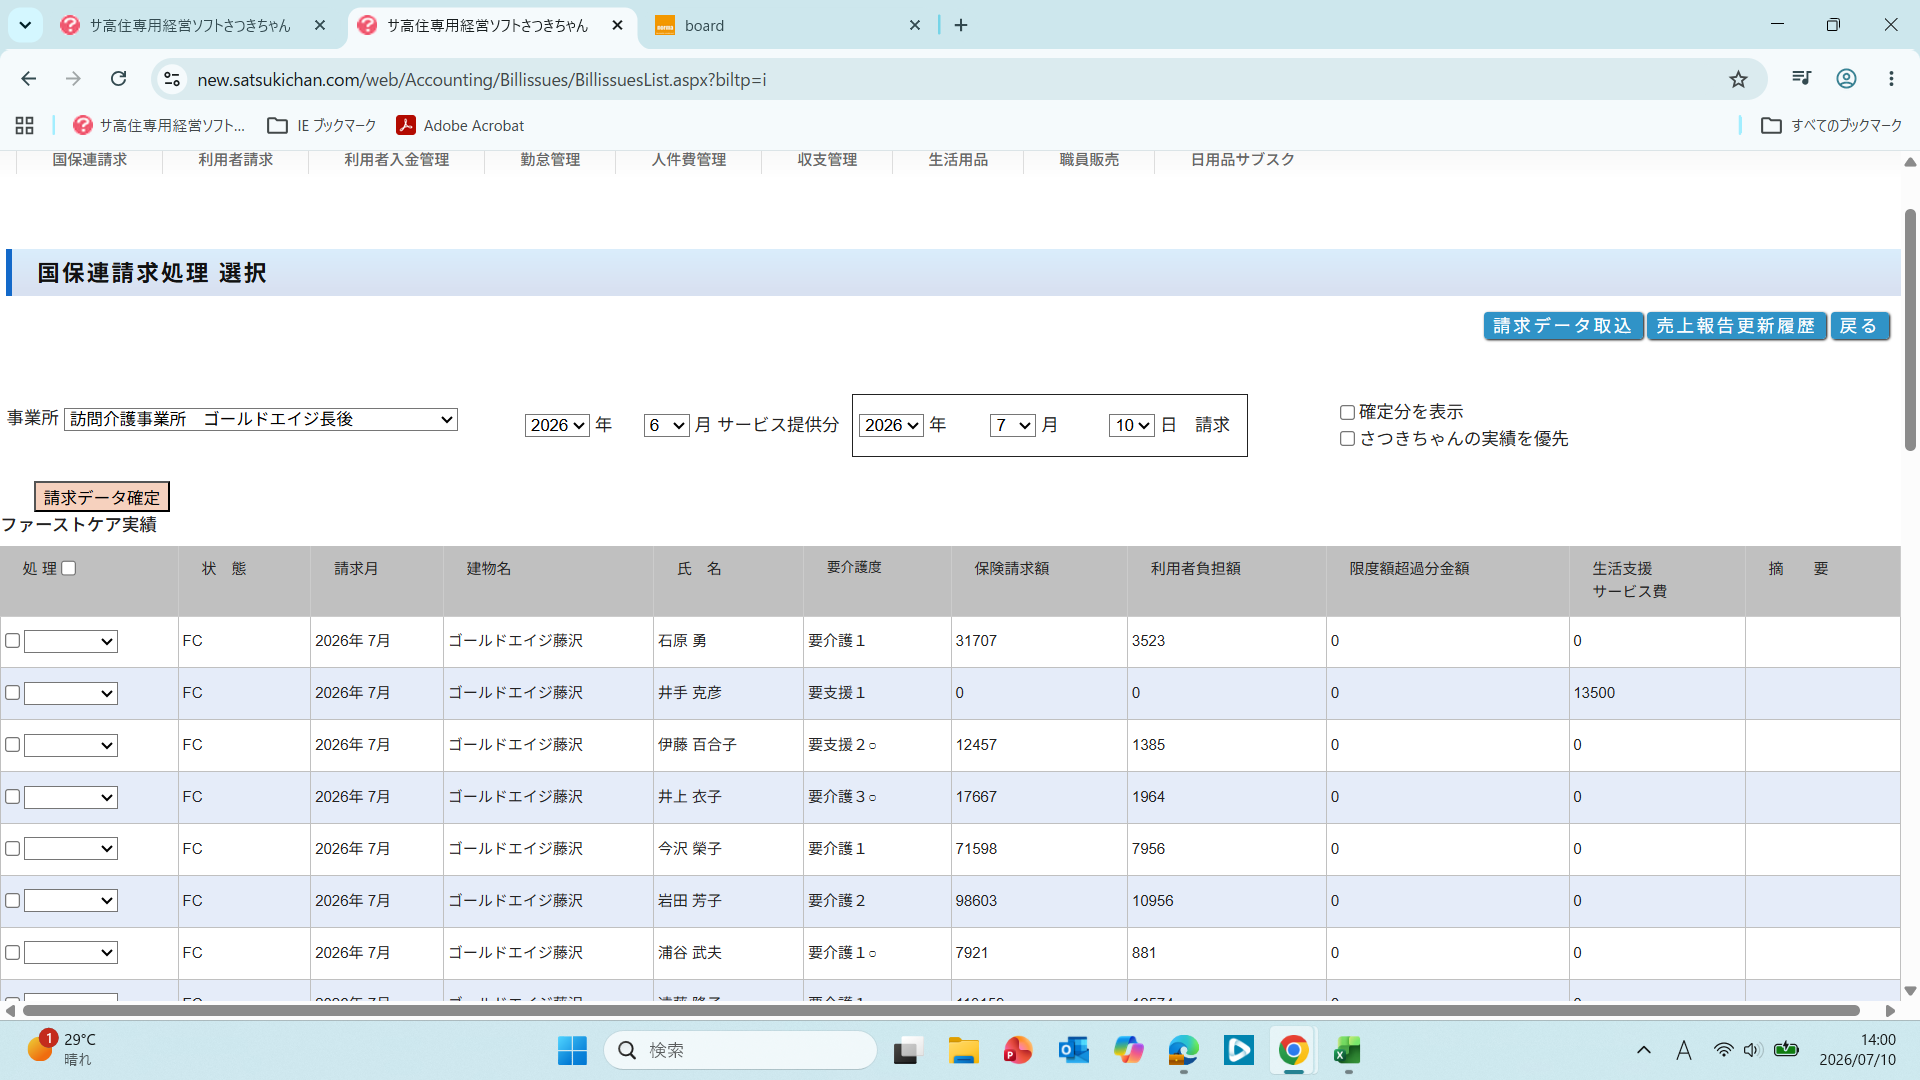Enable さつきちゃんの実績を優先 checkbox
The width and height of the screenshot is (1920, 1080).
(1347, 438)
